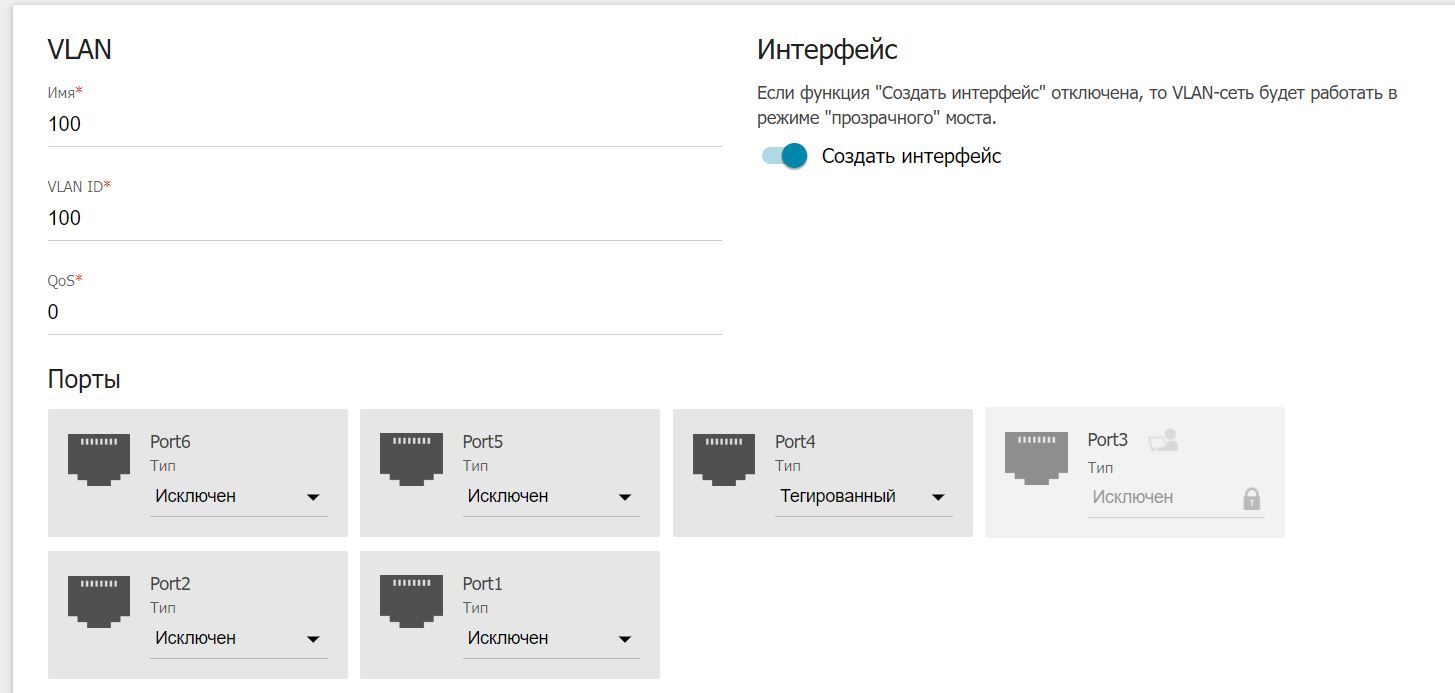Screen dimensions: 1455x693
Task: Open the Port1 type dropdown
Action: (x=551, y=639)
